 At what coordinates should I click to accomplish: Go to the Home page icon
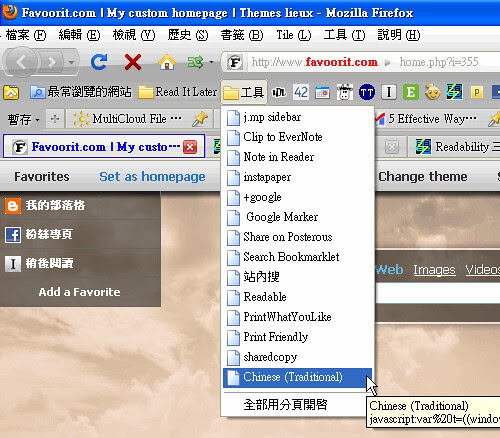(x=167, y=62)
